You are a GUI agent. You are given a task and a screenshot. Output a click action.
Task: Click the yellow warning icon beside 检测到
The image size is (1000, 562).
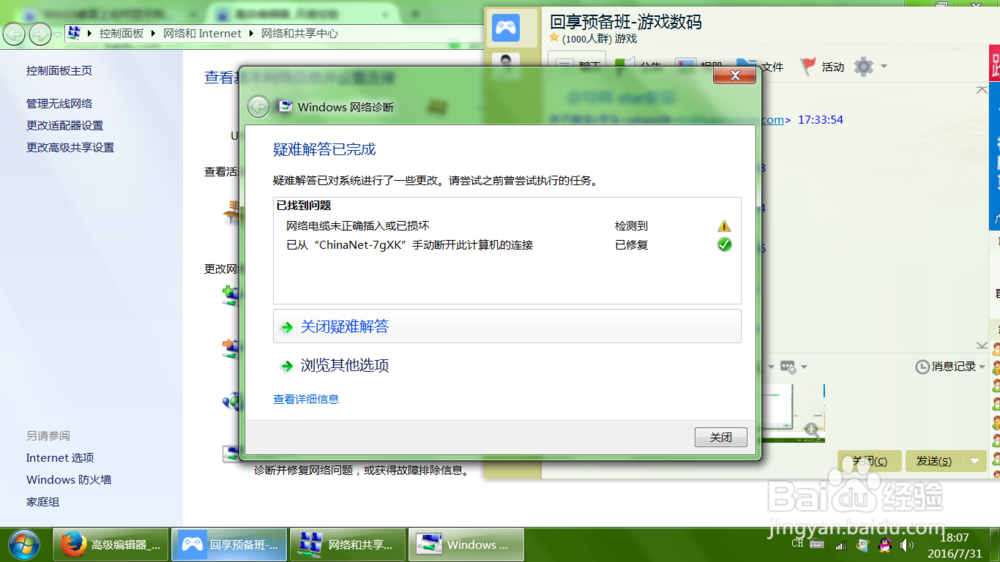click(724, 226)
